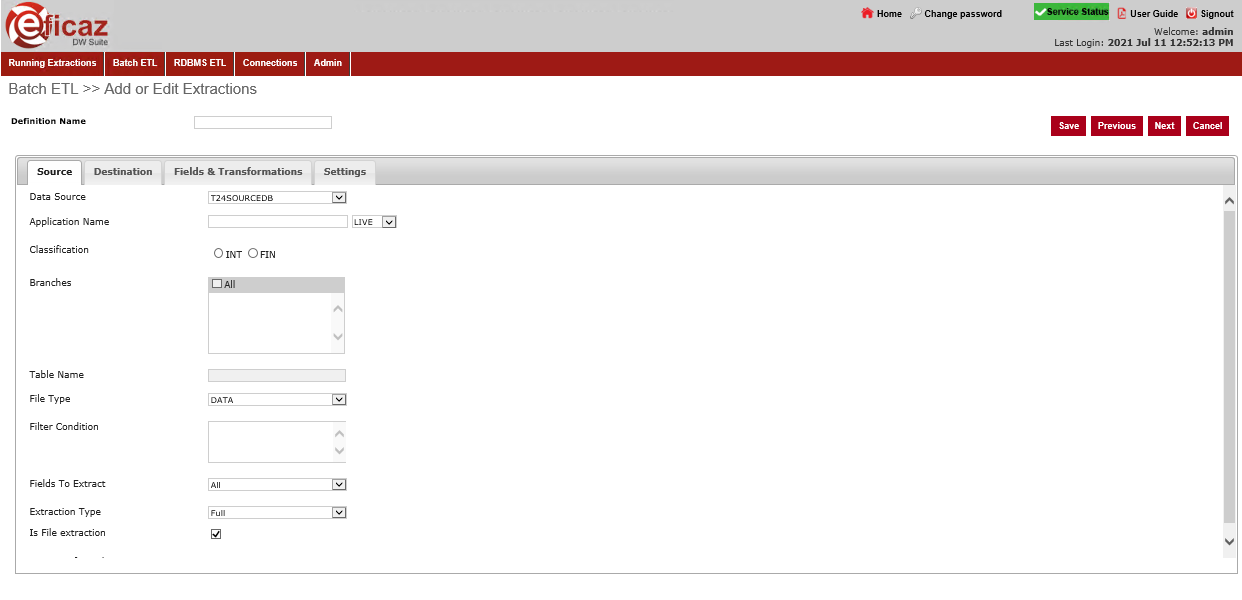This screenshot has height=600, width=1242.
Task: Select the INT classification radio button
Action: click(x=219, y=252)
